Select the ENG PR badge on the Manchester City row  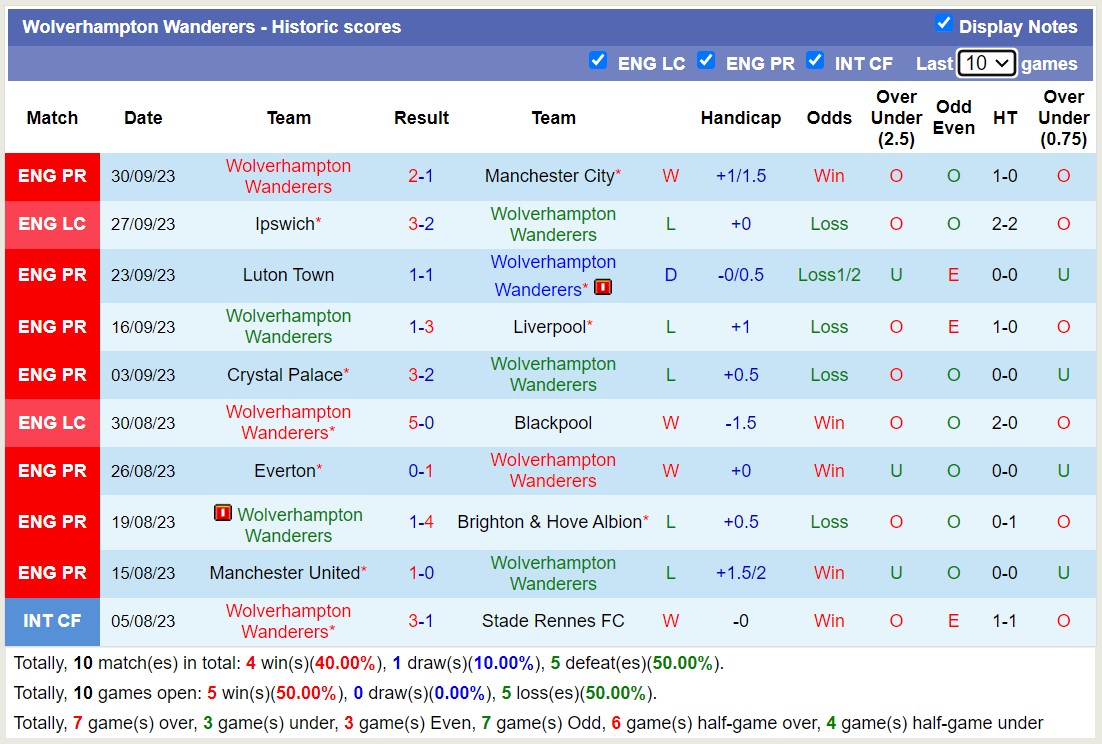click(x=52, y=176)
